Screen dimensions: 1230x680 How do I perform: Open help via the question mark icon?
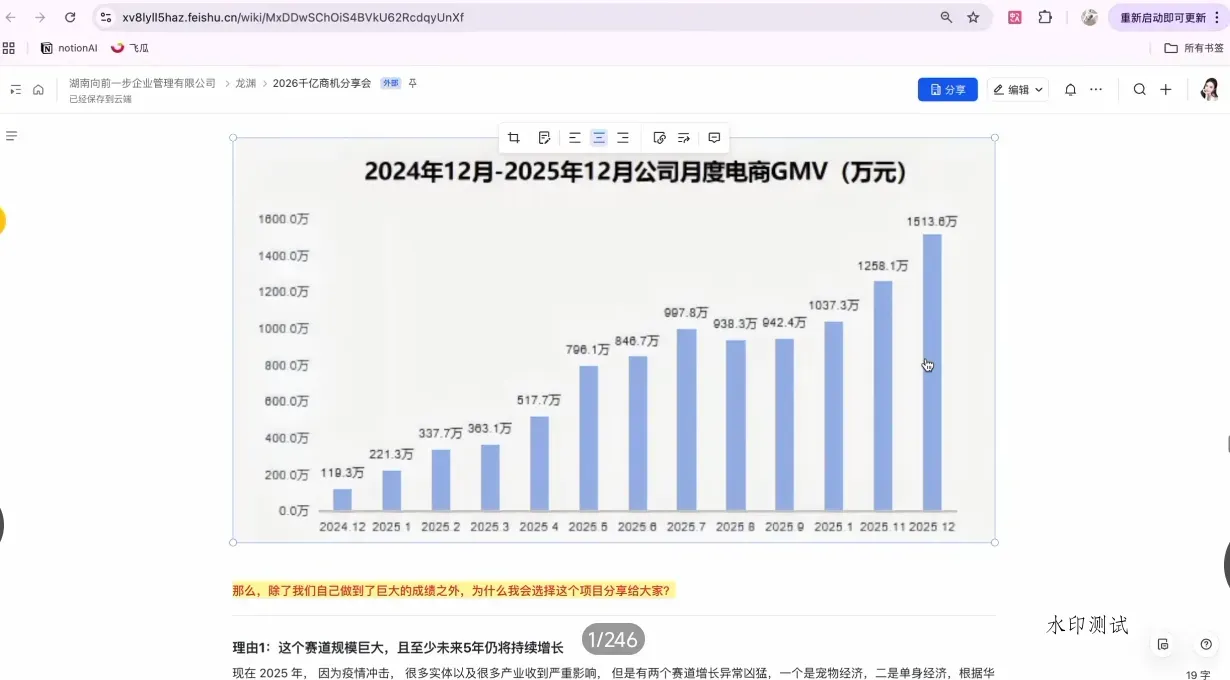coord(1205,646)
